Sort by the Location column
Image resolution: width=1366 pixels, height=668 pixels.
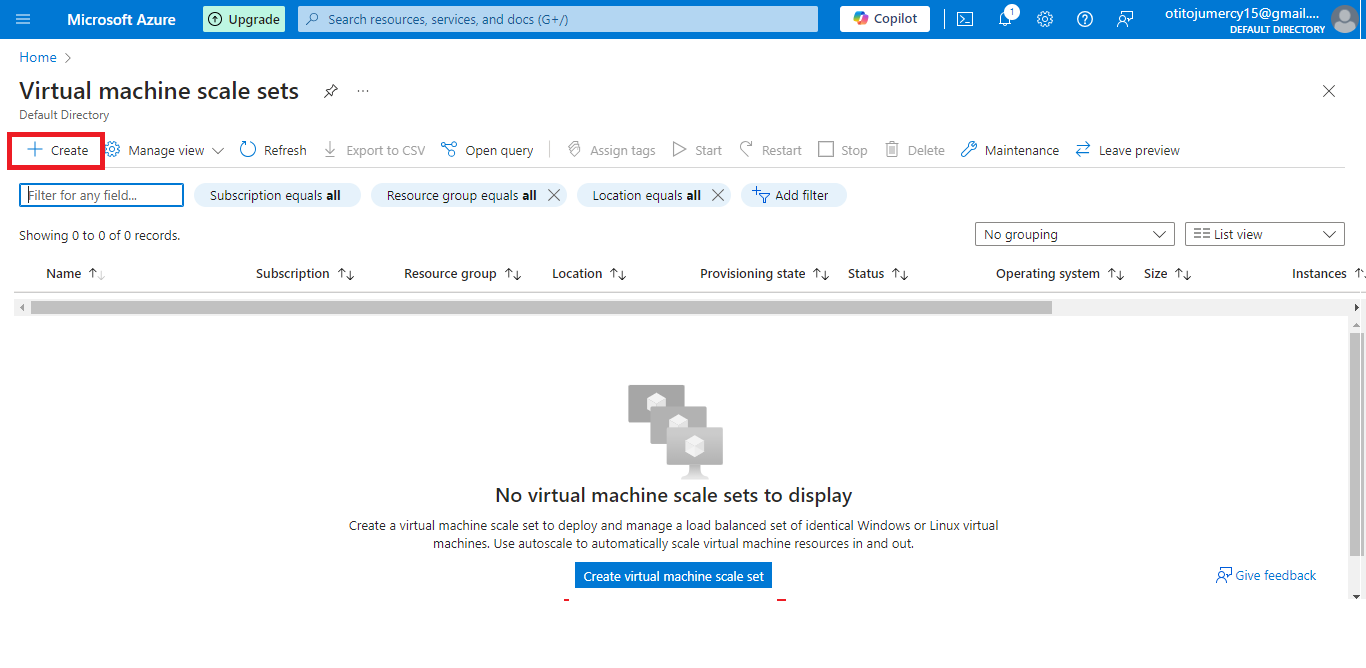tap(589, 273)
